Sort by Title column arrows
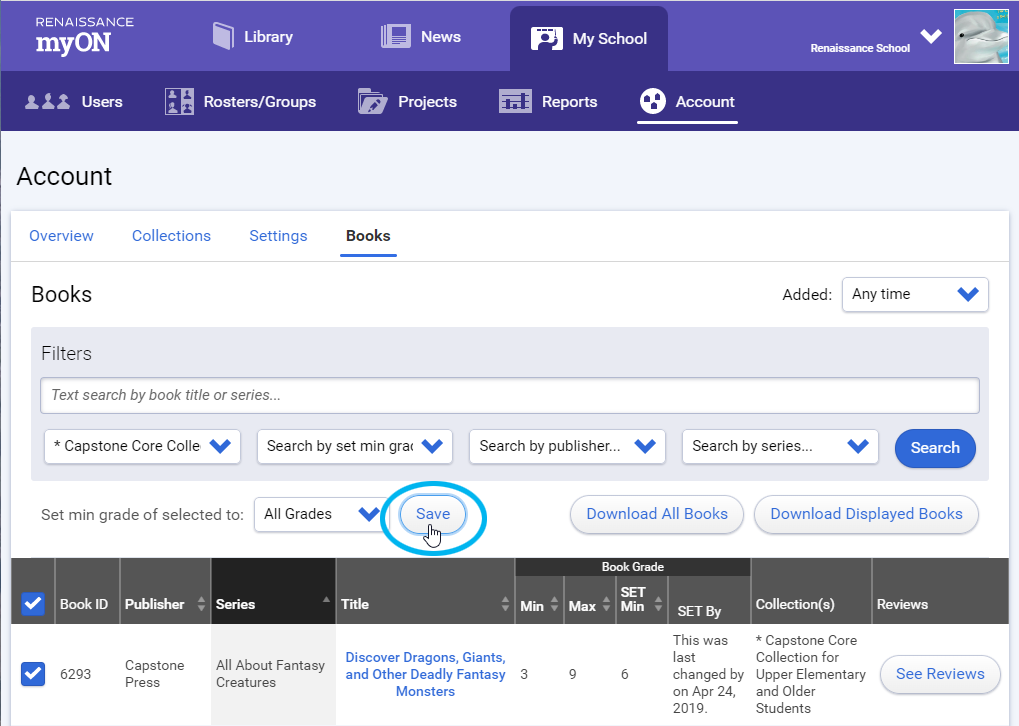The image size is (1019, 726). 505,604
